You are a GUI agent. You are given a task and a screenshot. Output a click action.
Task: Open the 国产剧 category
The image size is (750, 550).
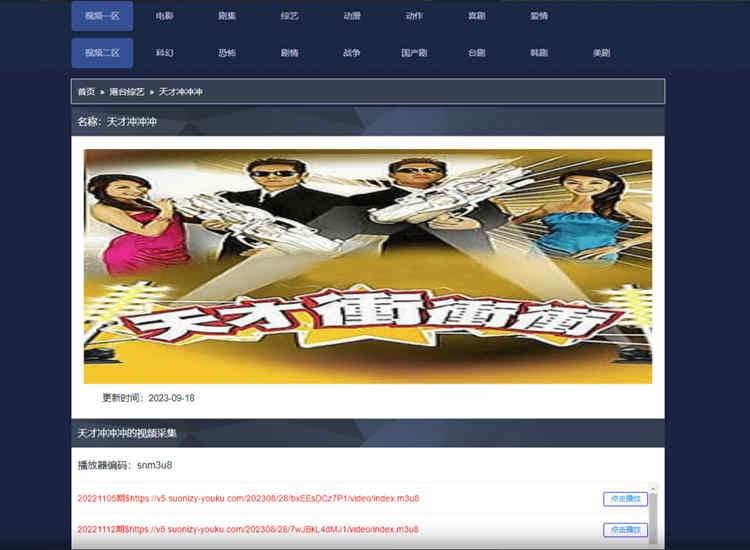414,53
